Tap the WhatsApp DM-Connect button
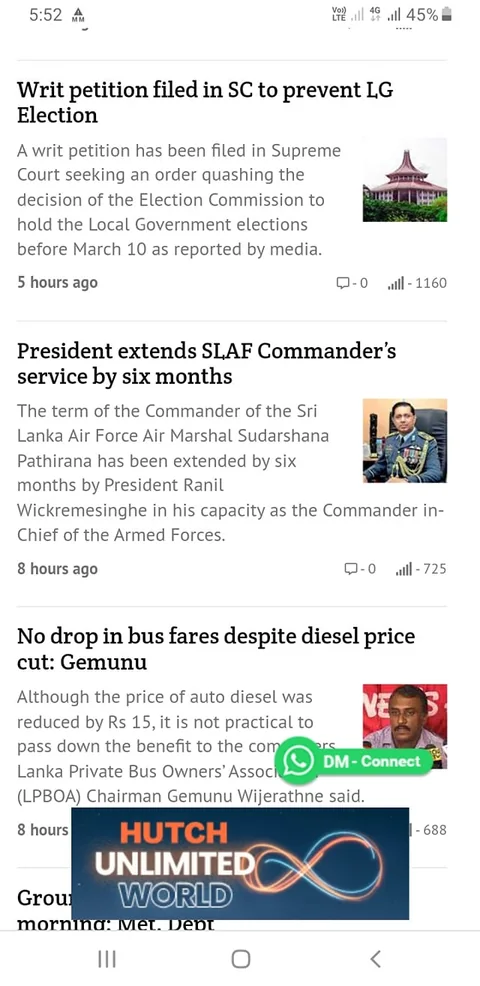 354,761
